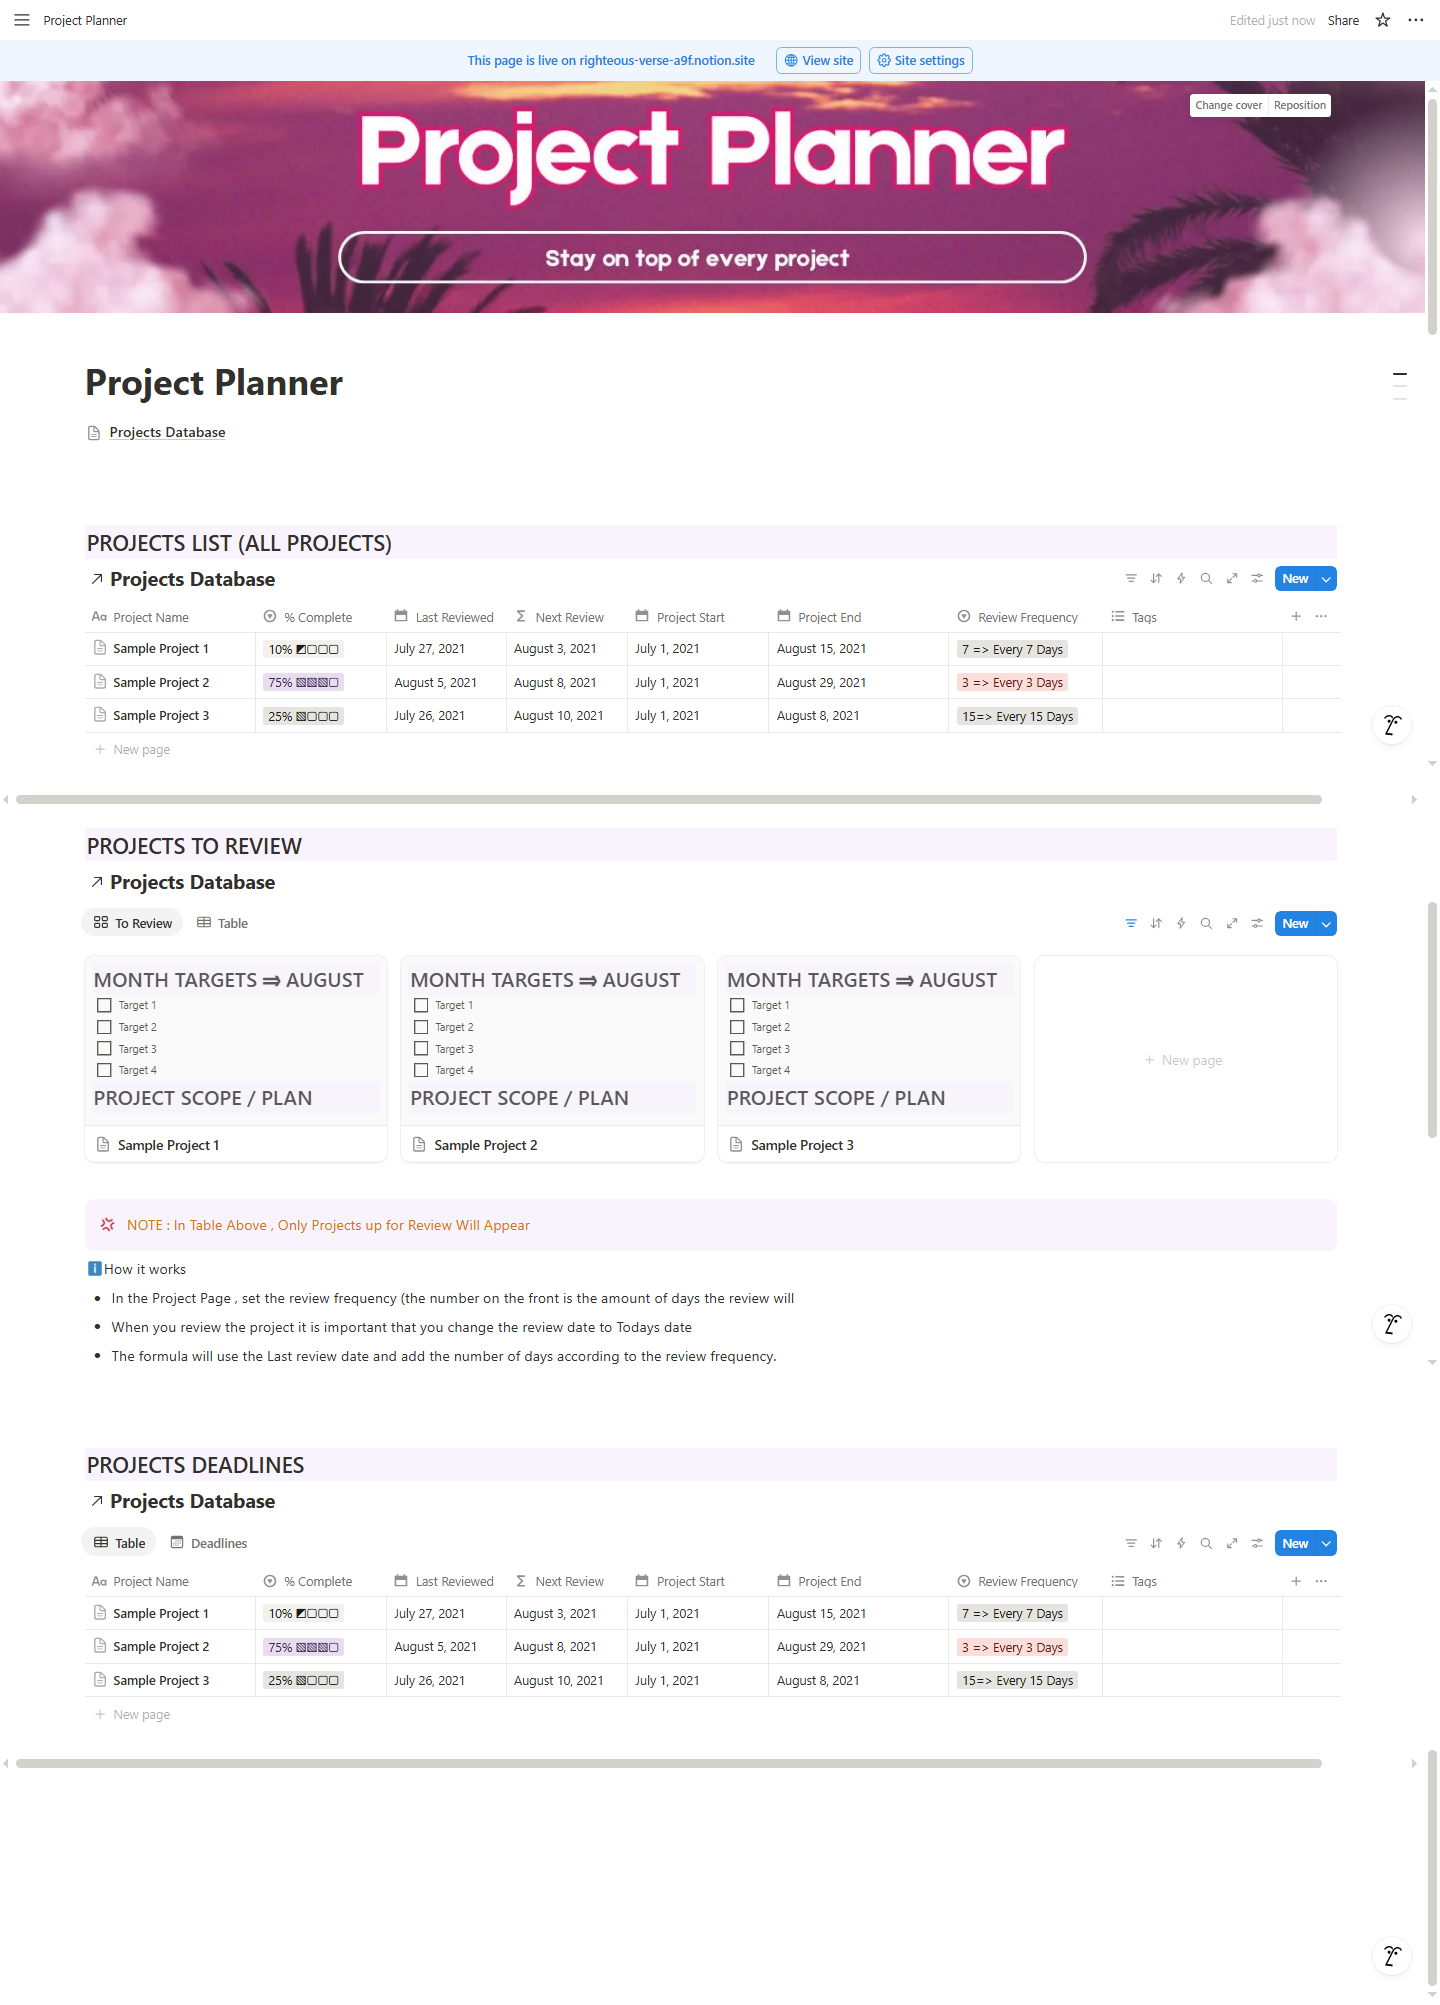Expand Projects Deadlines database to full page

1232,1544
